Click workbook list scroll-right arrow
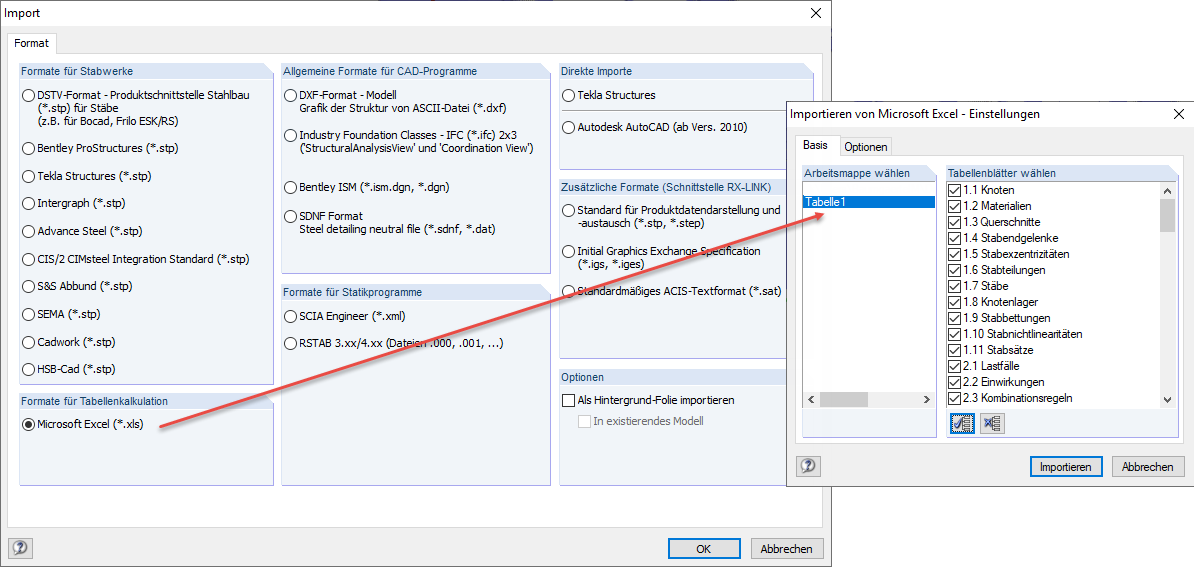Image resolution: width=1194 pixels, height=567 pixels. (927, 400)
